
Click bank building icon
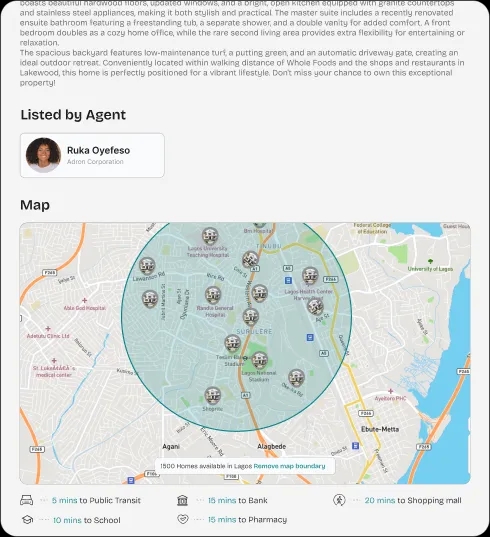(x=183, y=500)
